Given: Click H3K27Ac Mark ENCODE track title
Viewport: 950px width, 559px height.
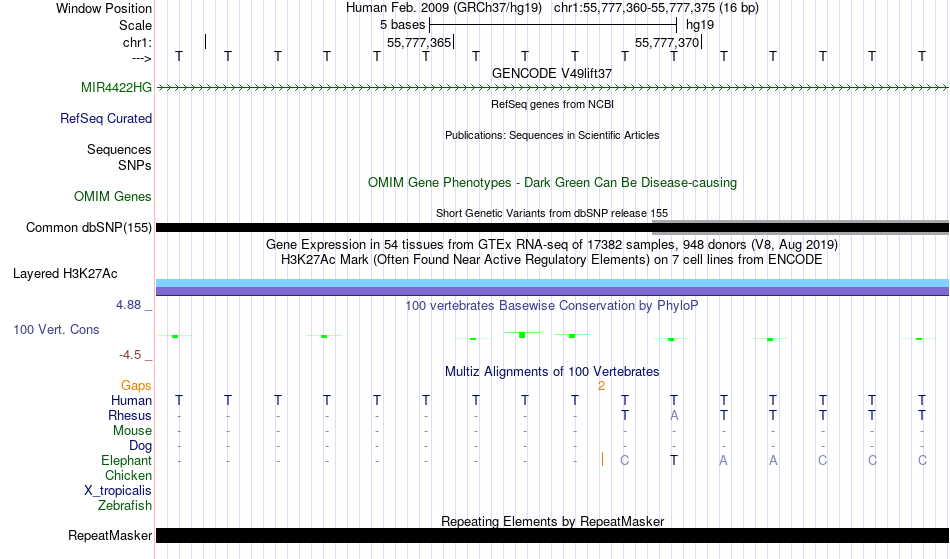Looking at the screenshot, I should click(x=552, y=260).
